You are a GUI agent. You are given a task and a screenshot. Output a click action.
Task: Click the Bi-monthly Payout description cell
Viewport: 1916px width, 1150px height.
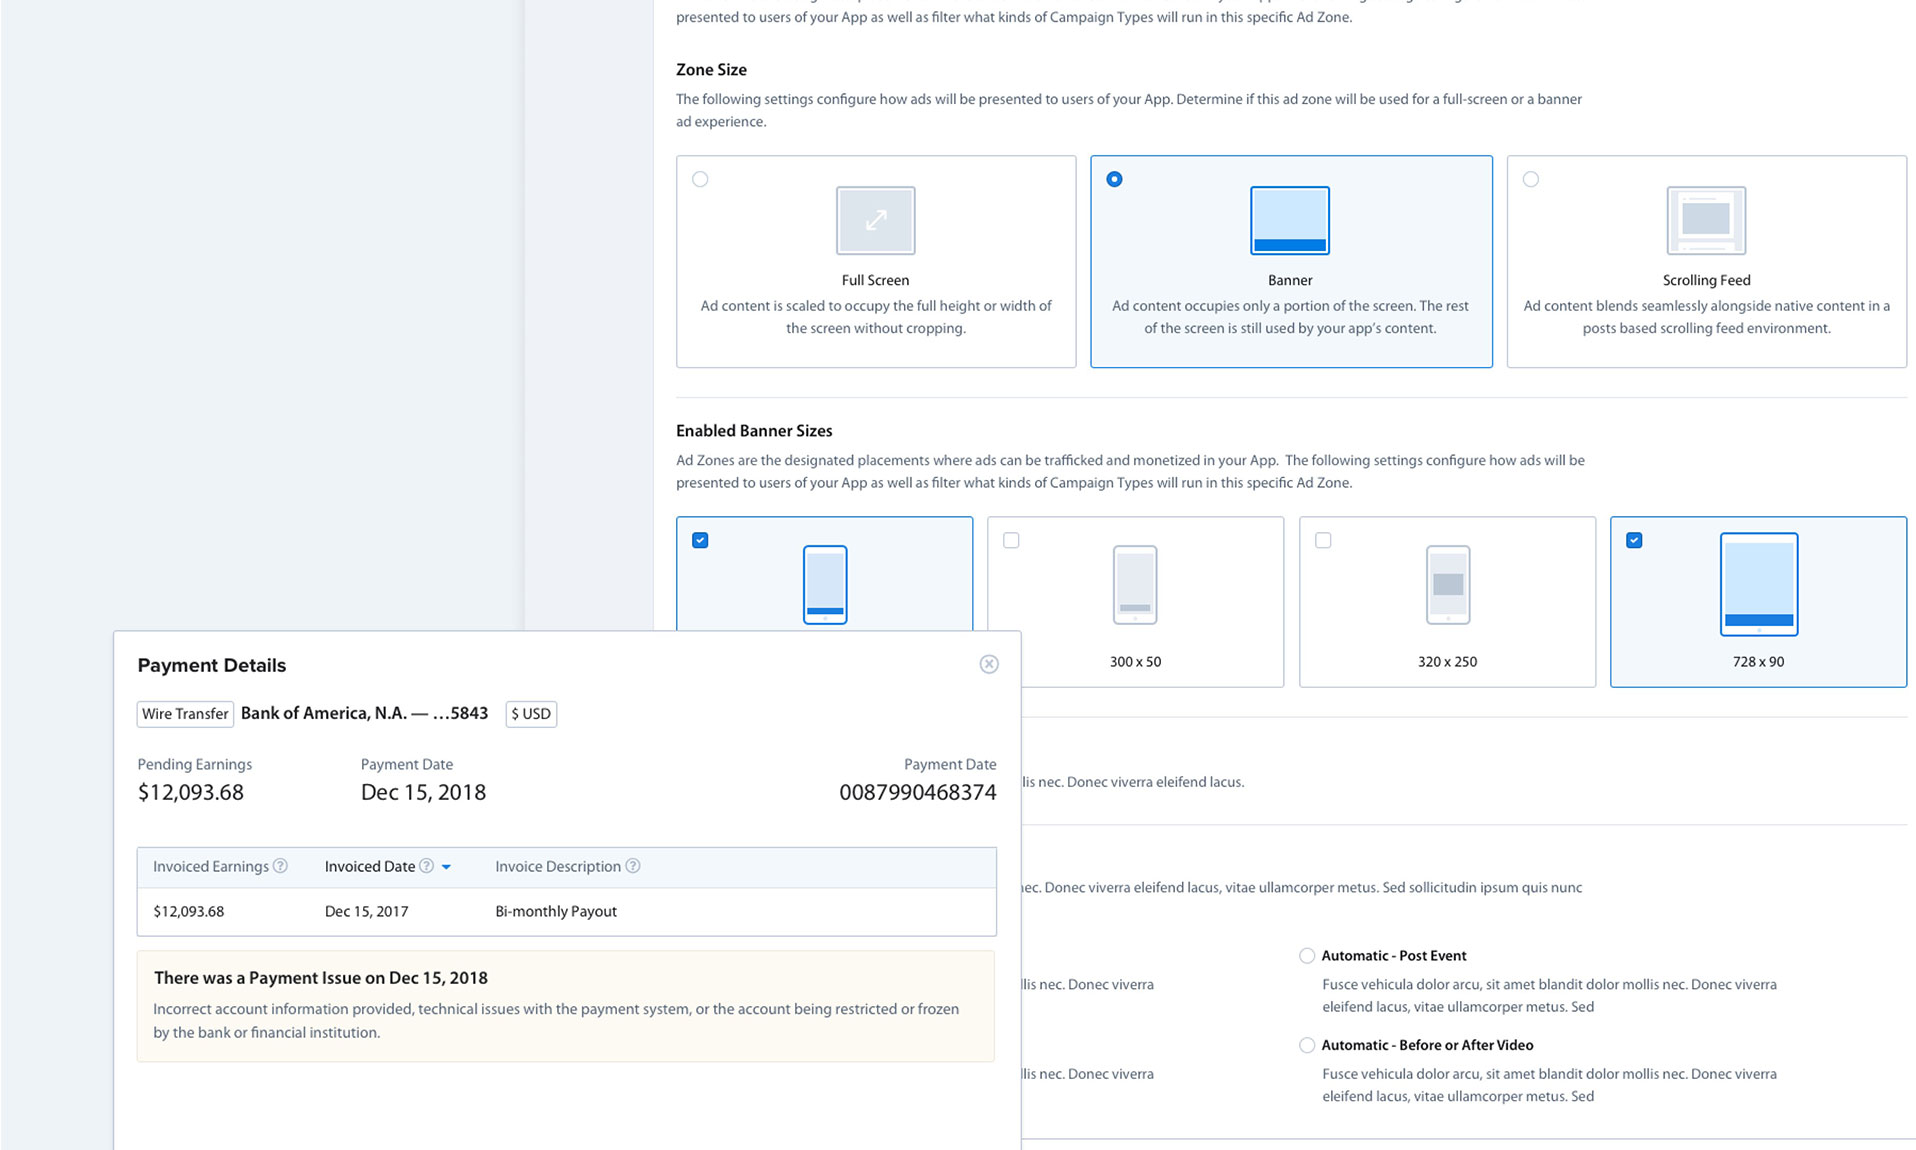coord(556,911)
